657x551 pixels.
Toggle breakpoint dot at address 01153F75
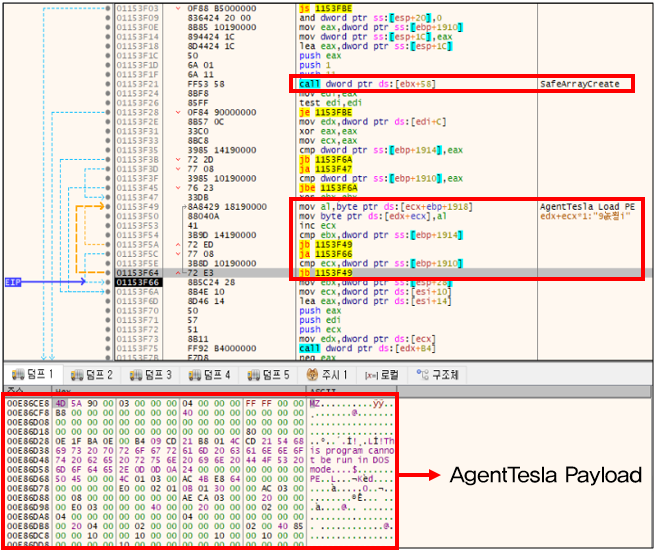click(108, 348)
